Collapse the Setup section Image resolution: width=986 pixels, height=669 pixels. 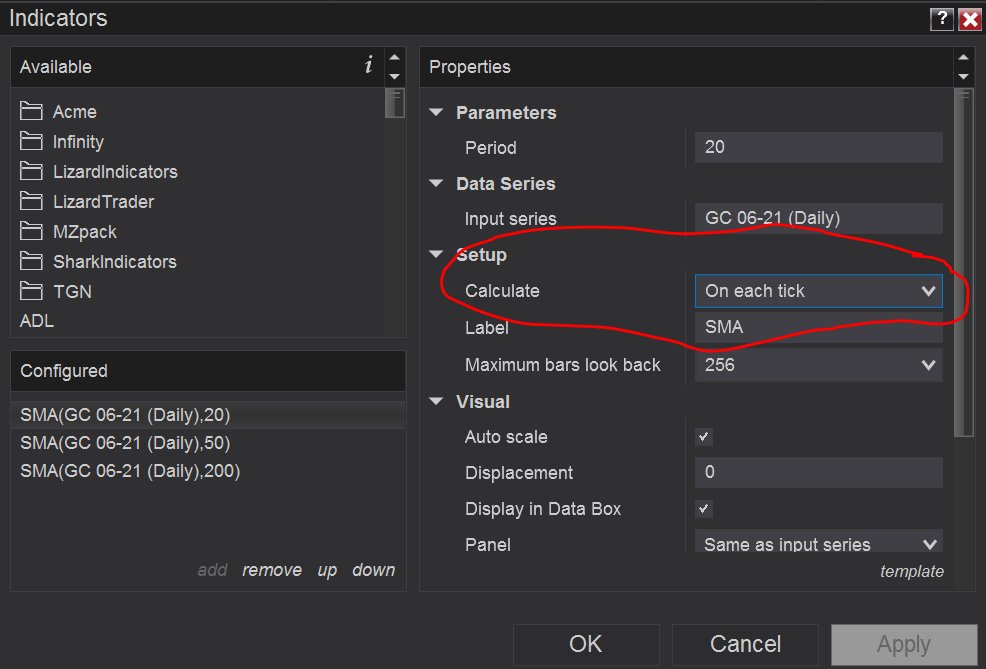click(x=436, y=255)
